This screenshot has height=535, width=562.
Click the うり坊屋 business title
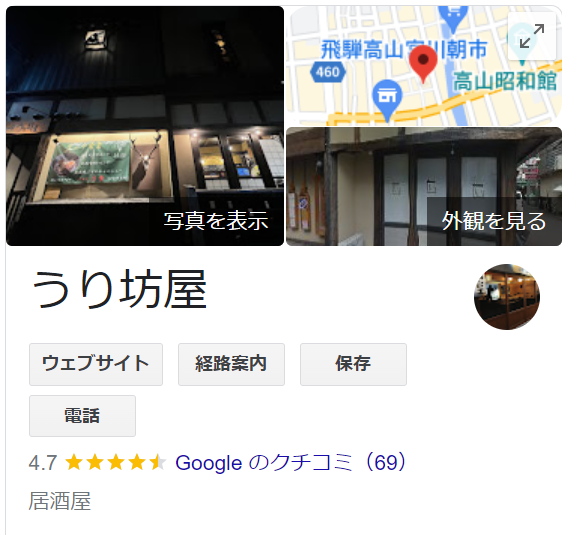[120, 290]
